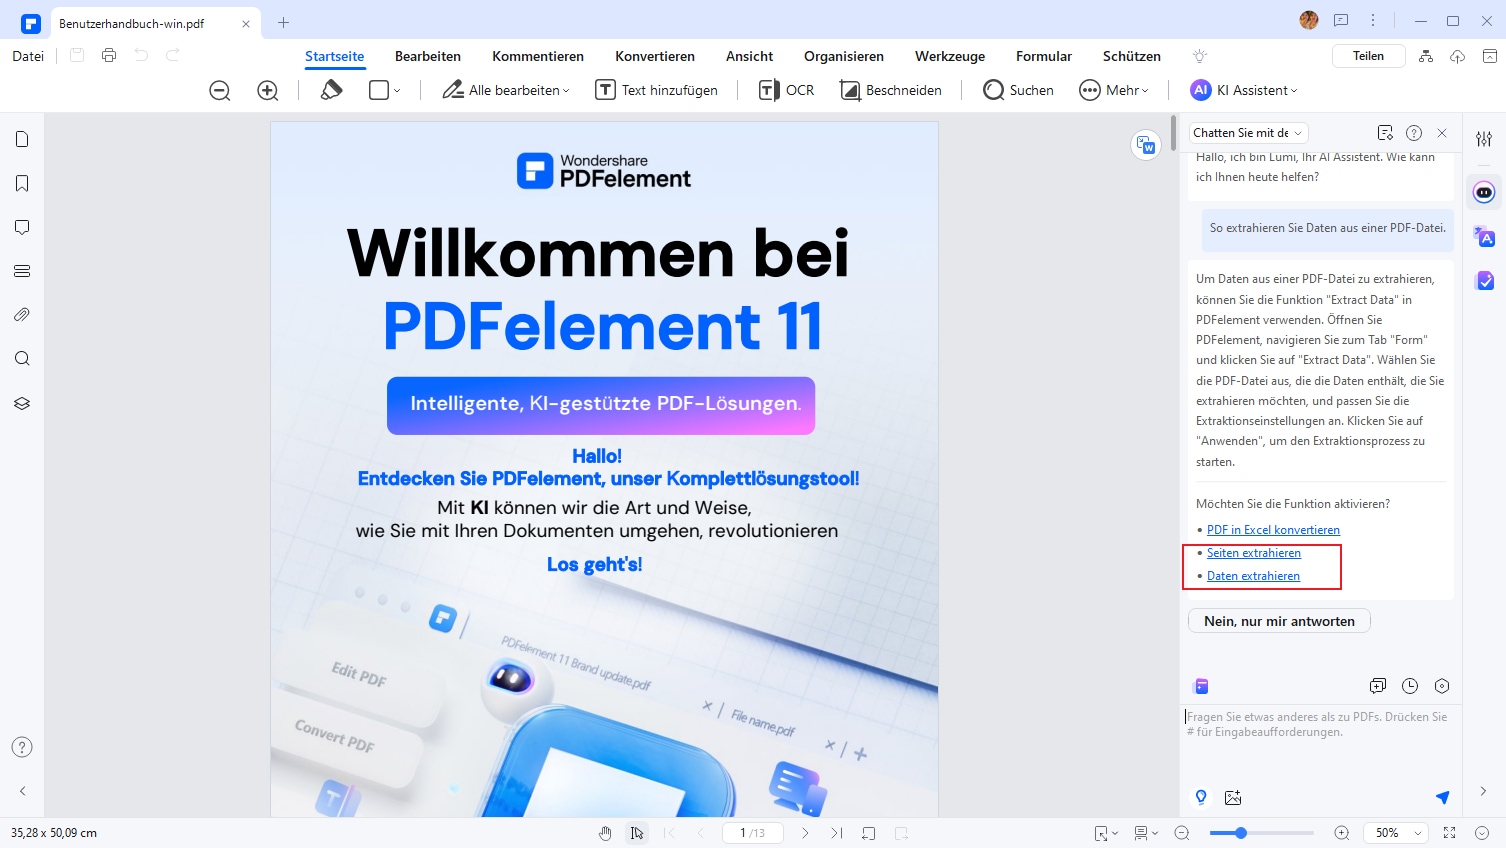Zoom in using the toolbar plus magnifier

click(x=268, y=90)
